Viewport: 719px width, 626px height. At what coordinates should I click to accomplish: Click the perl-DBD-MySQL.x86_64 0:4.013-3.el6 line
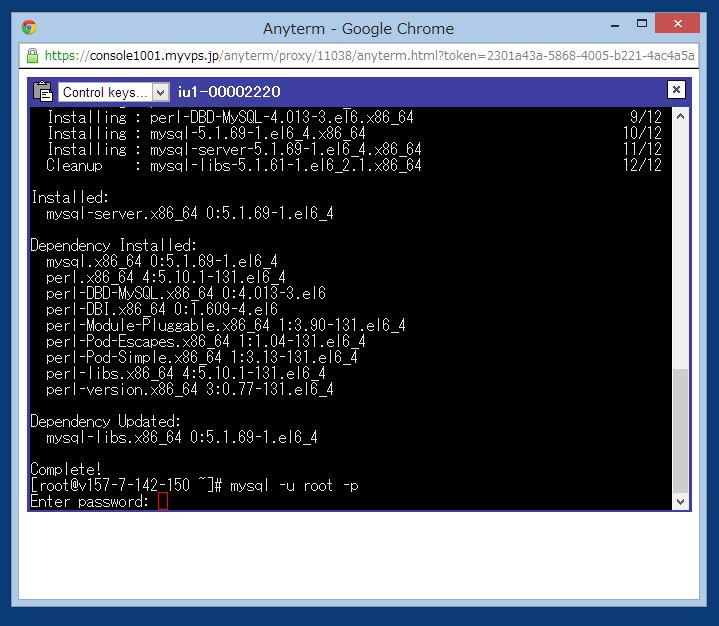[186, 293]
